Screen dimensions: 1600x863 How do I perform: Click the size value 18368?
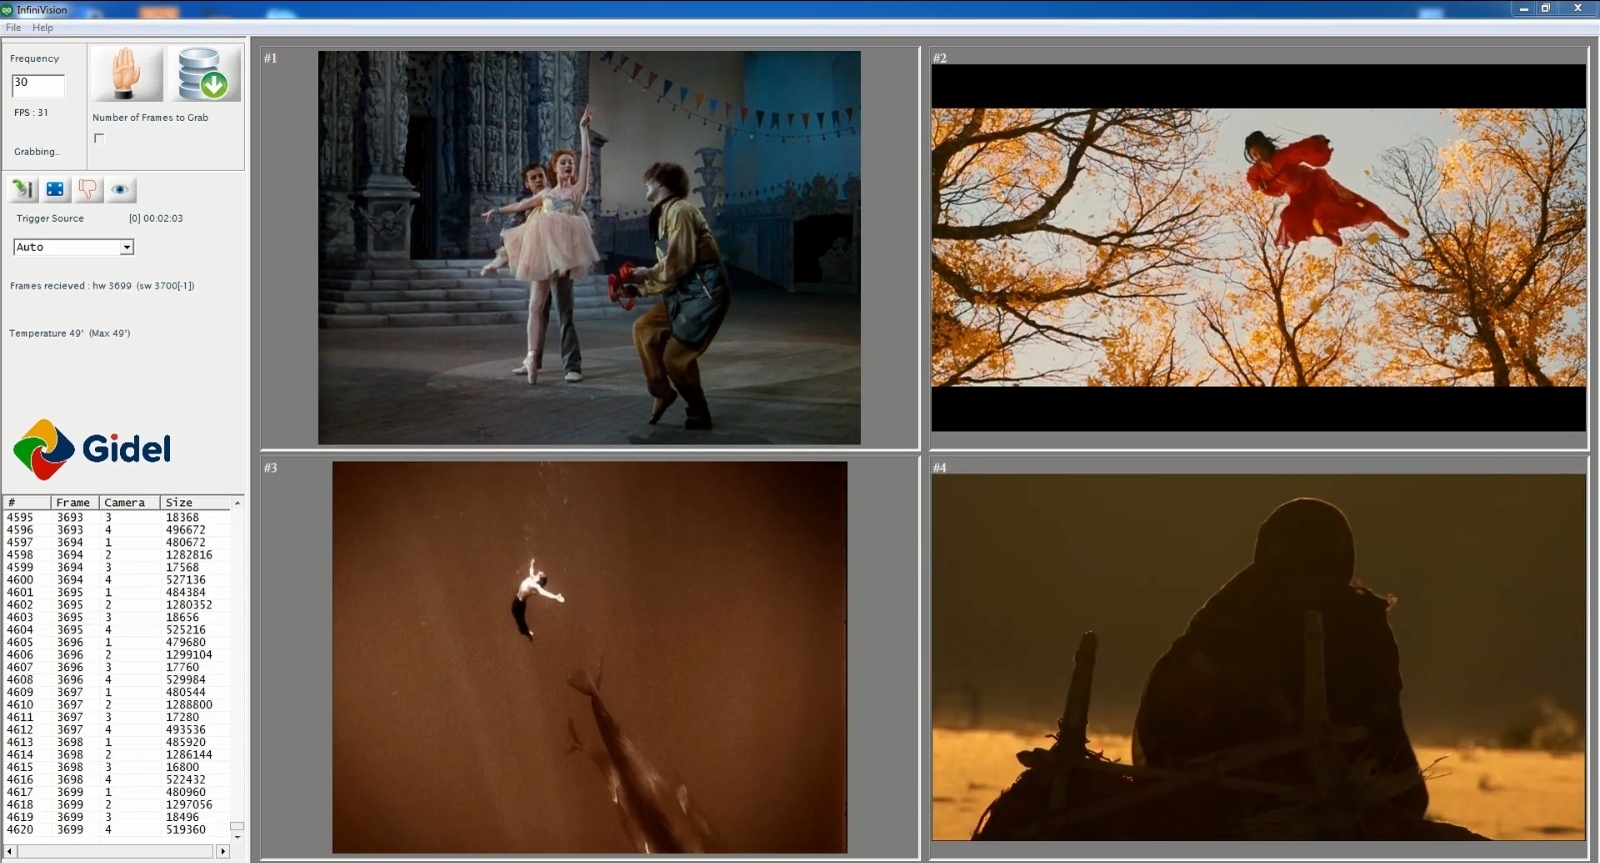click(182, 517)
